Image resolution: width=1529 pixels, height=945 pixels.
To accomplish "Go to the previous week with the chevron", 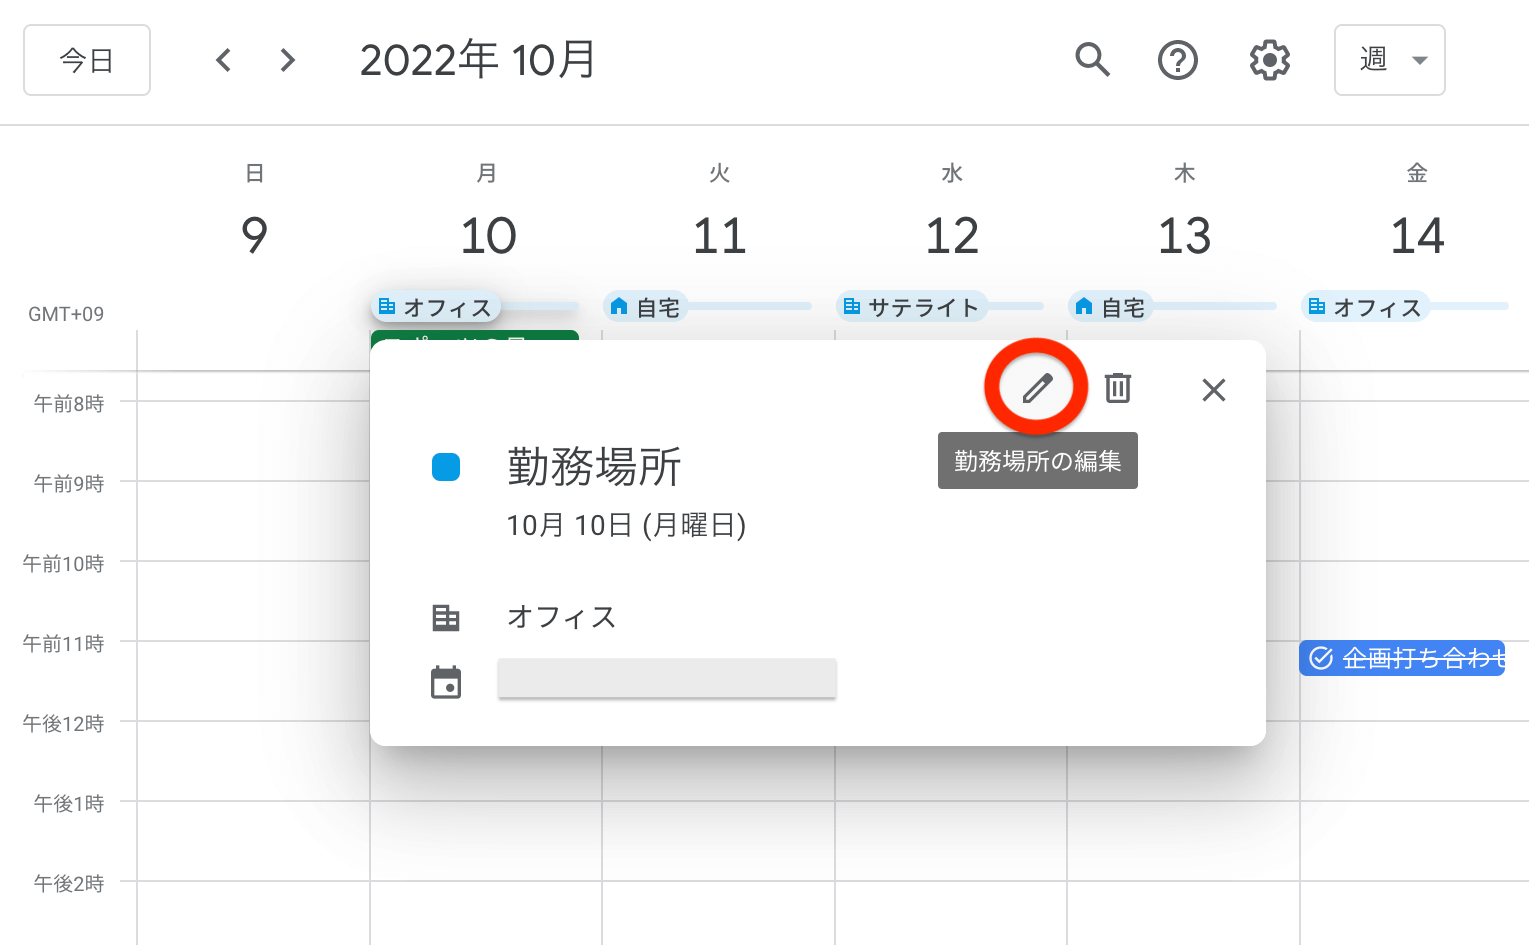I will point(222,60).
